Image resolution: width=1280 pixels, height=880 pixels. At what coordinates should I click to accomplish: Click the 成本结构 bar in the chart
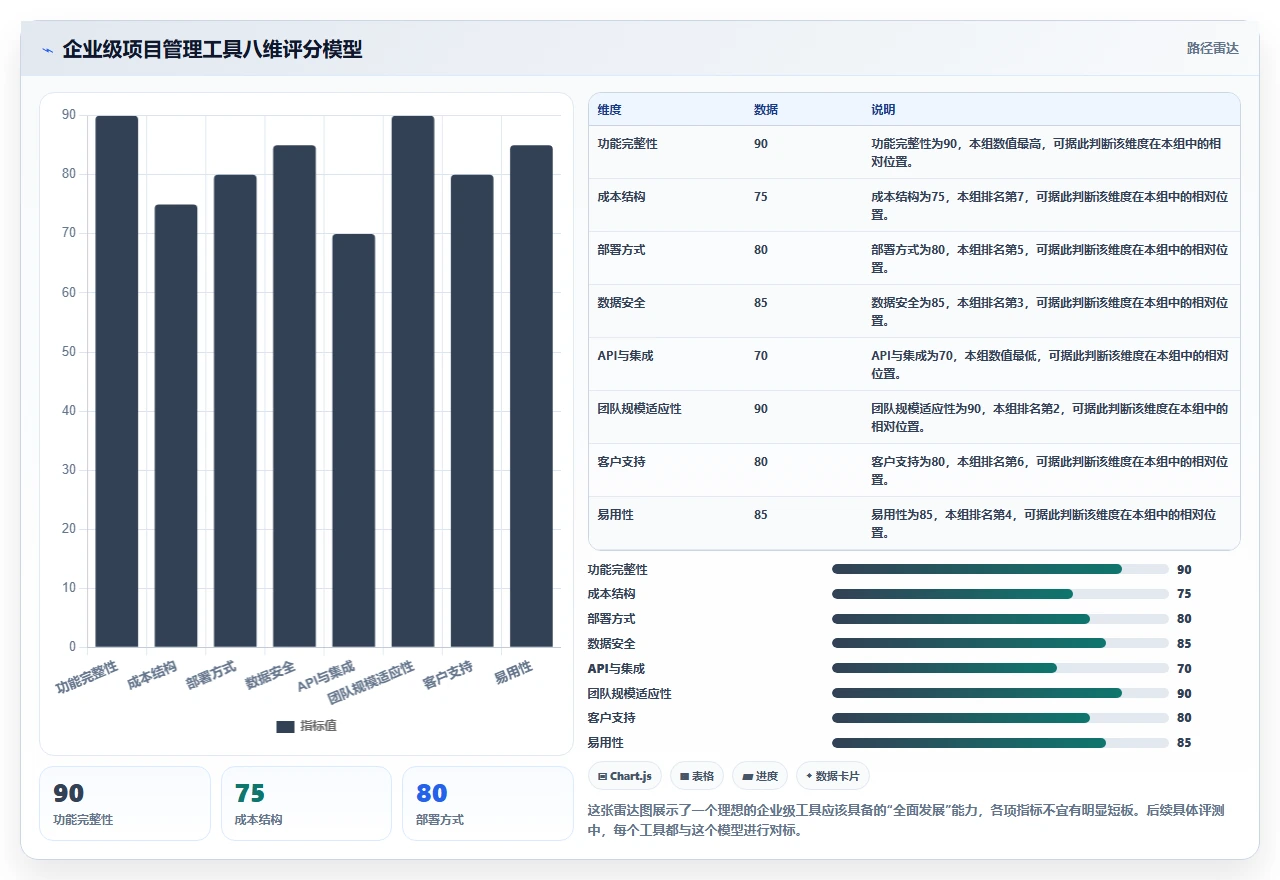[176, 426]
